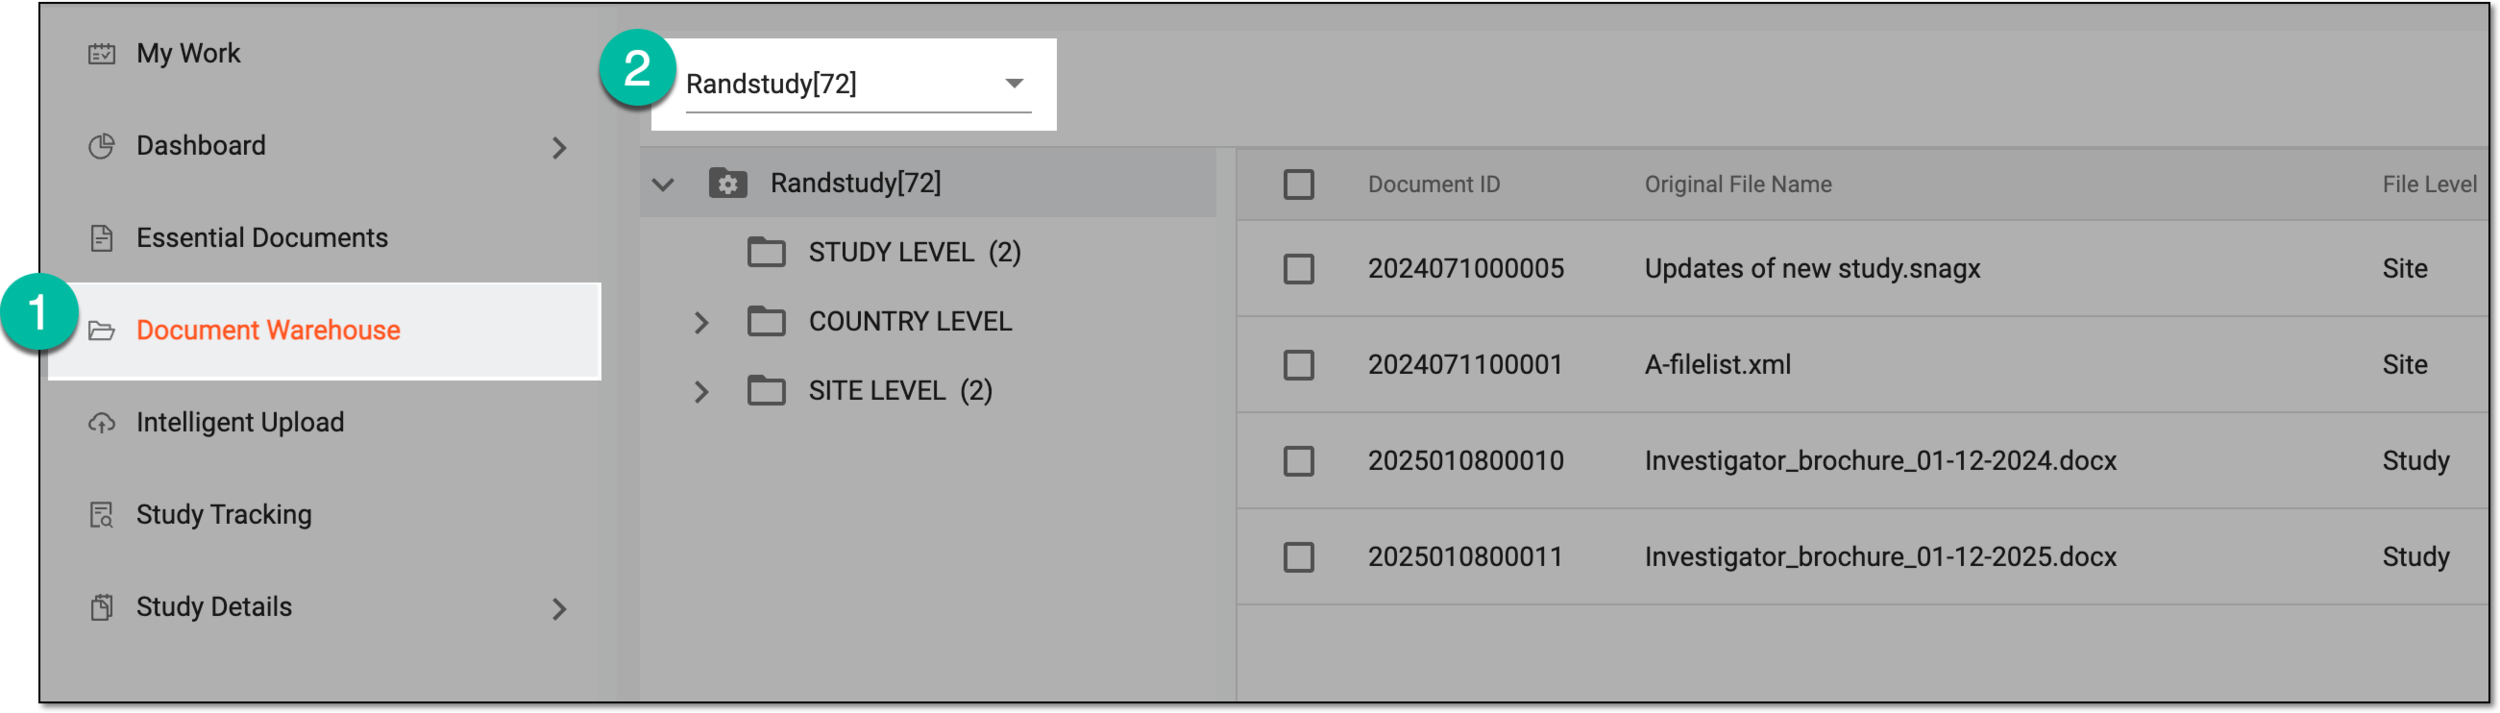Open the Randstudy[72] study dropdown
Viewport: 2500px width, 713px height.
(x=858, y=84)
